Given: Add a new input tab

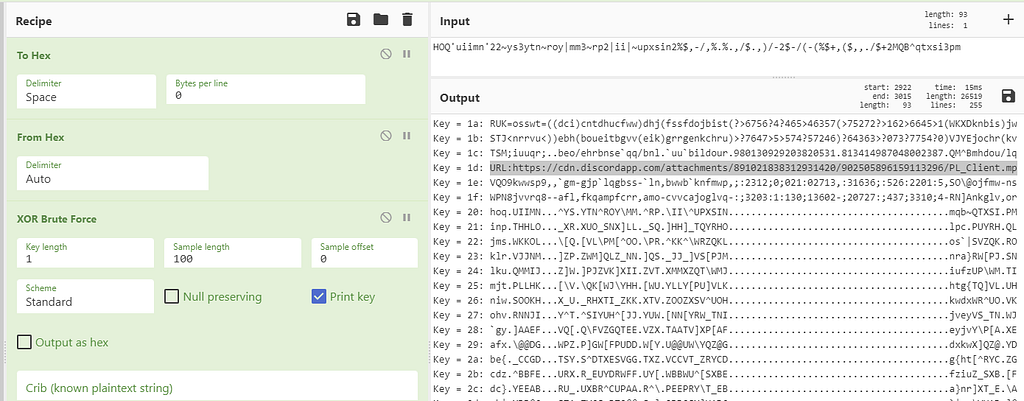Looking at the screenshot, I should pyautogui.click(x=1009, y=19).
